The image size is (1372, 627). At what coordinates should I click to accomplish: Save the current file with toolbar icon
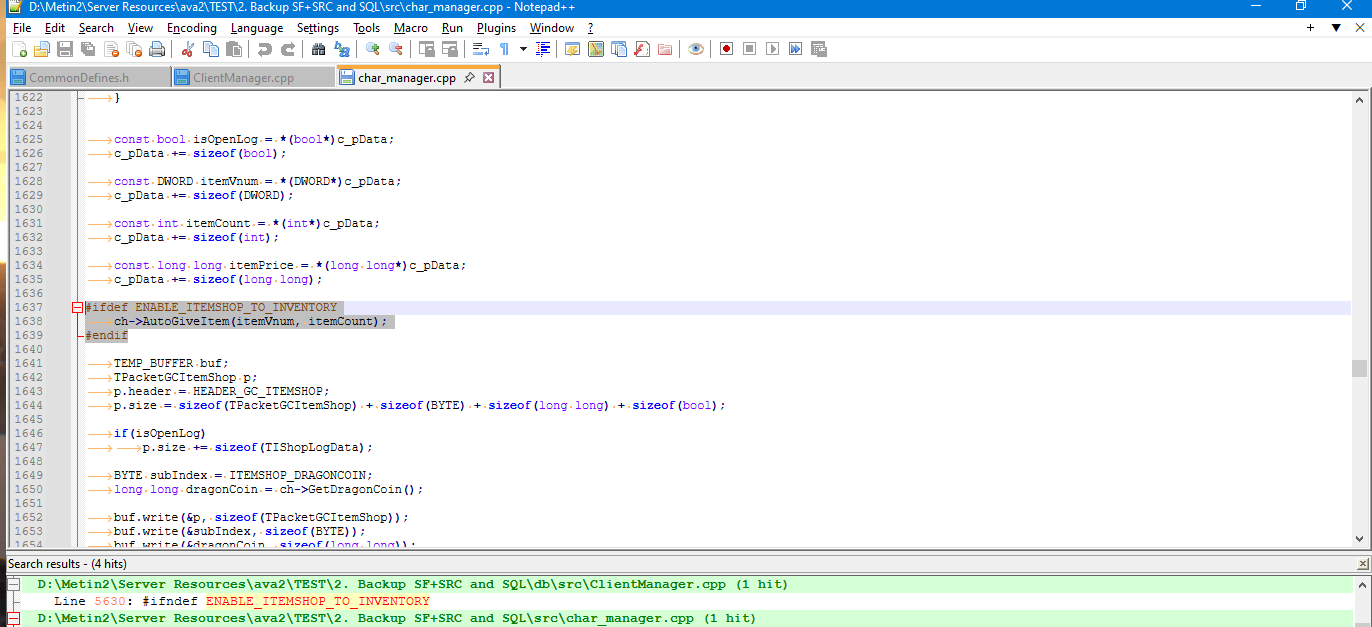click(x=65, y=49)
